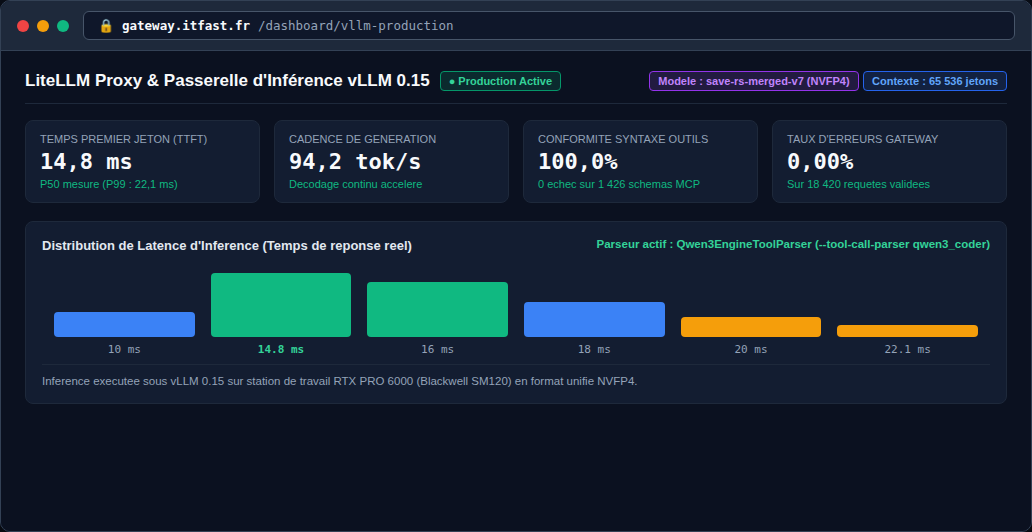This screenshot has height=532, width=1032.
Task: Click the lock icon in address bar
Action: (106, 26)
